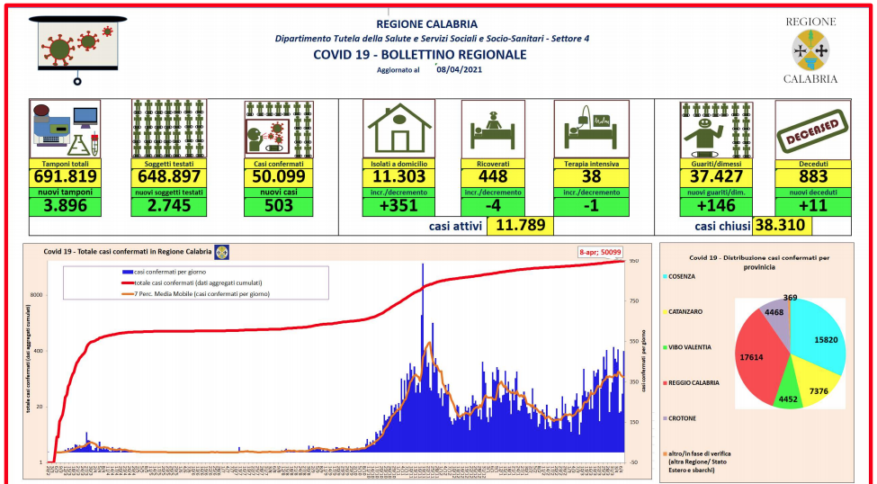Click the Cosenza cyan legend swatch

[x=664, y=276]
